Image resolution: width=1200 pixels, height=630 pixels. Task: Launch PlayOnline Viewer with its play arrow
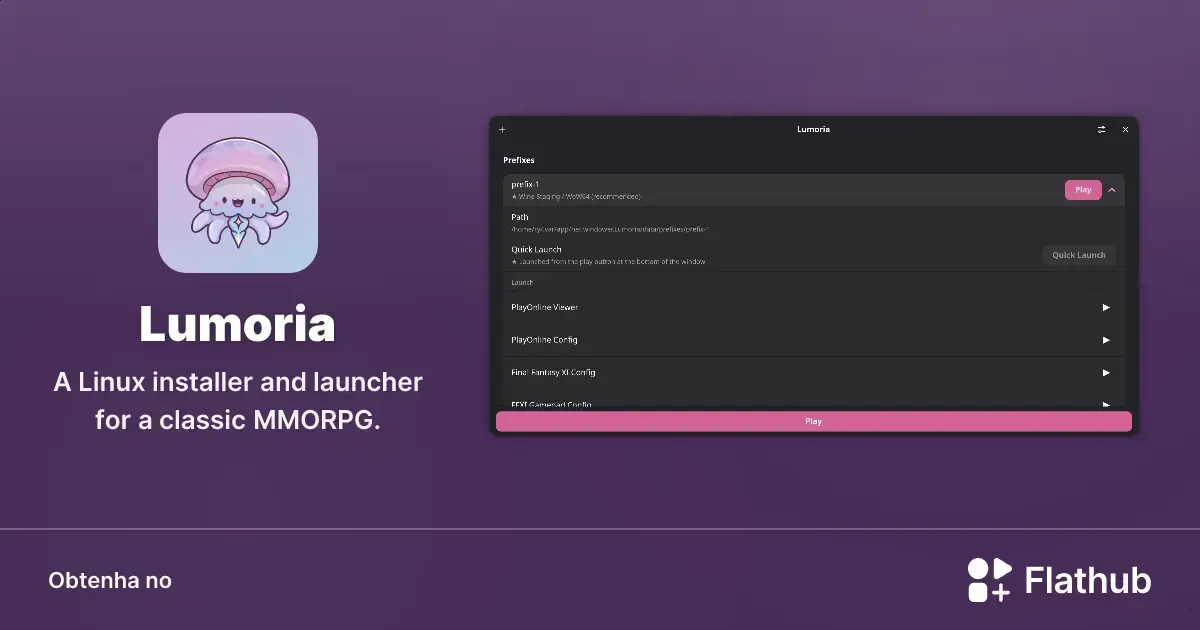click(1106, 307)
